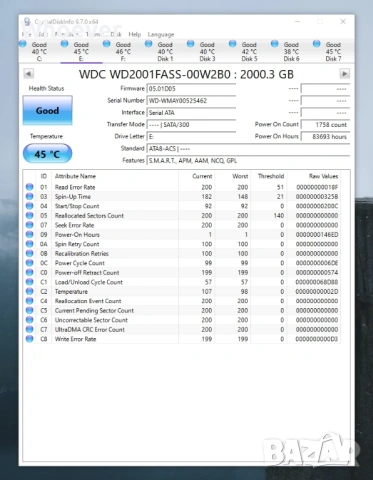The height and width of the screenshot is (480, 373).
Task: Click the Interface field Serial ATA
Action: 191,113
